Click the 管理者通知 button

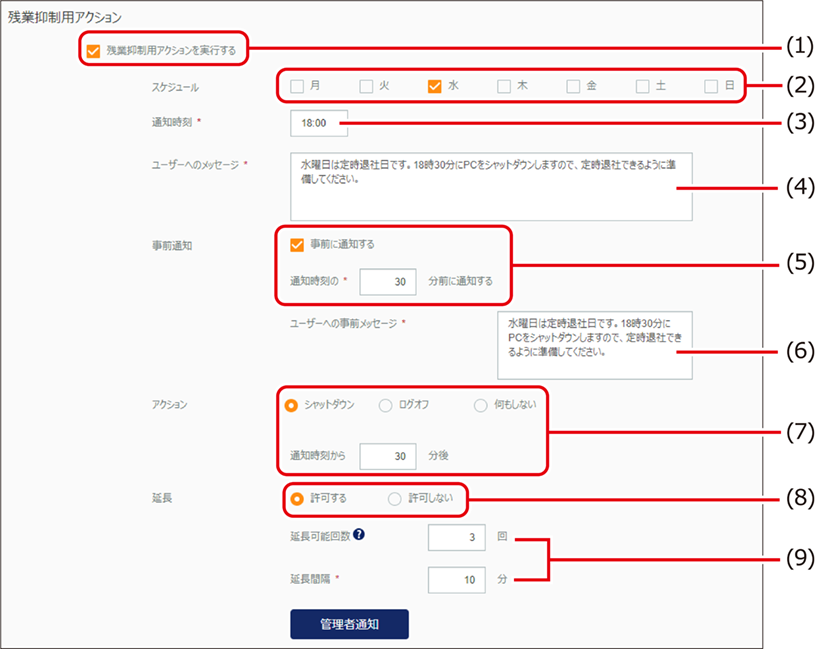350,624
